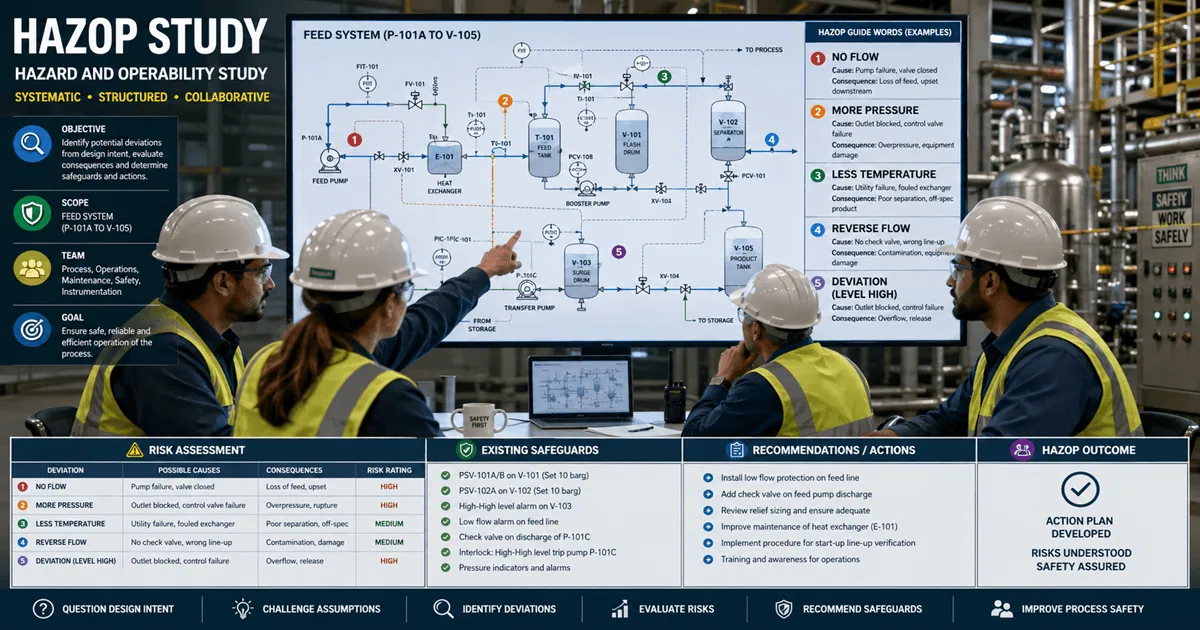
Task: Click the arrow bullet beside Add check valve on feed pump discharge
Action: coord(708,494)
